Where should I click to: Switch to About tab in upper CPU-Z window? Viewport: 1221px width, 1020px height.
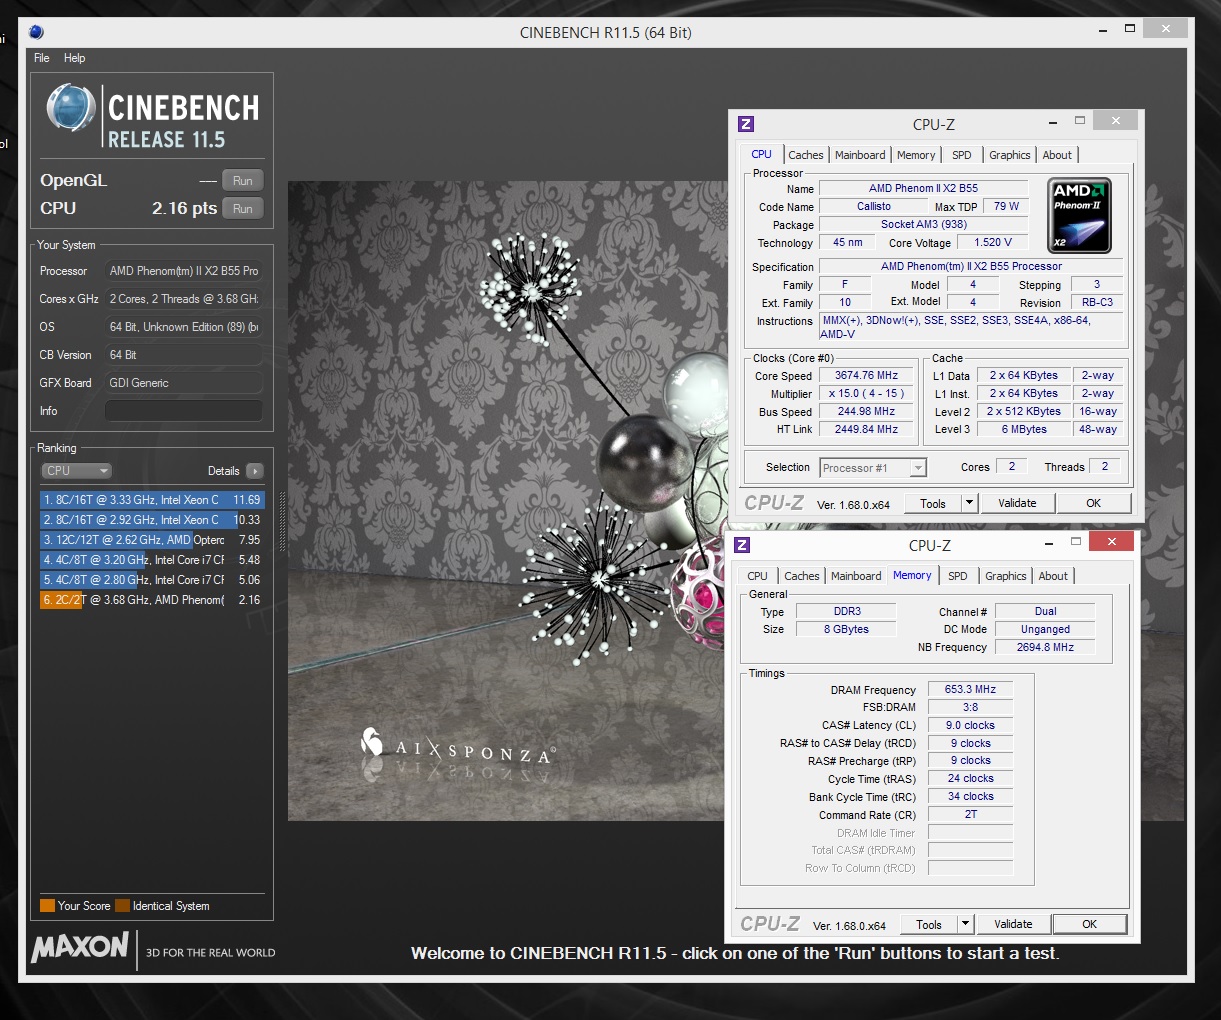[x=1057, y=155]
